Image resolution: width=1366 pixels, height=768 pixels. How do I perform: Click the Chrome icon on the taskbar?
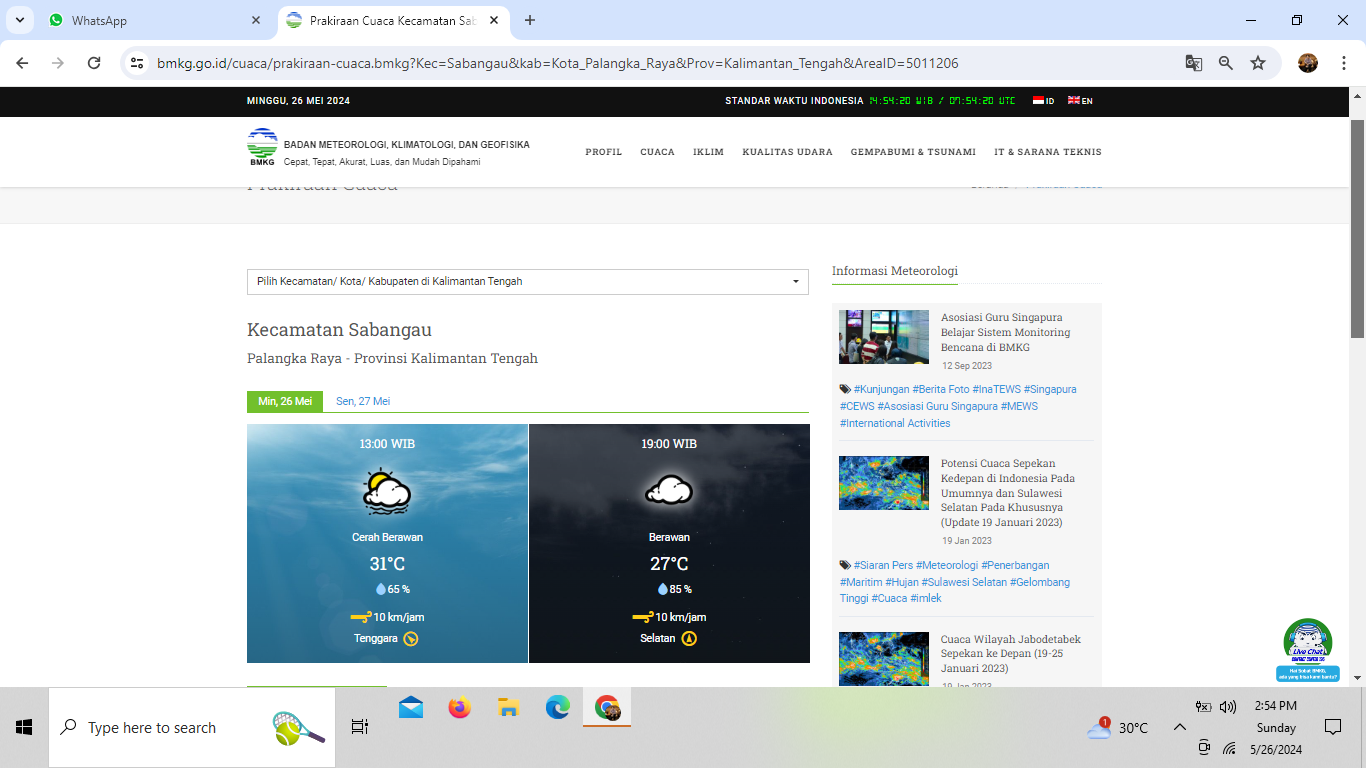(607, 708)
